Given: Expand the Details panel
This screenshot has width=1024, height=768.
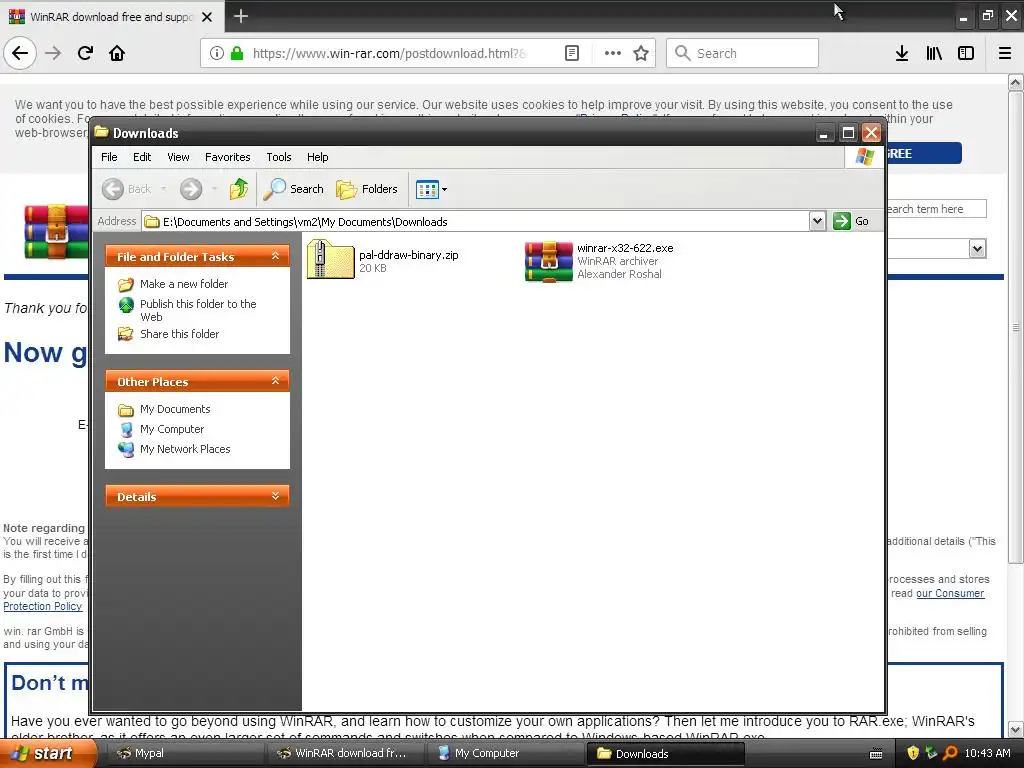Looking at the screenshot, I should (x=276, y=496).
